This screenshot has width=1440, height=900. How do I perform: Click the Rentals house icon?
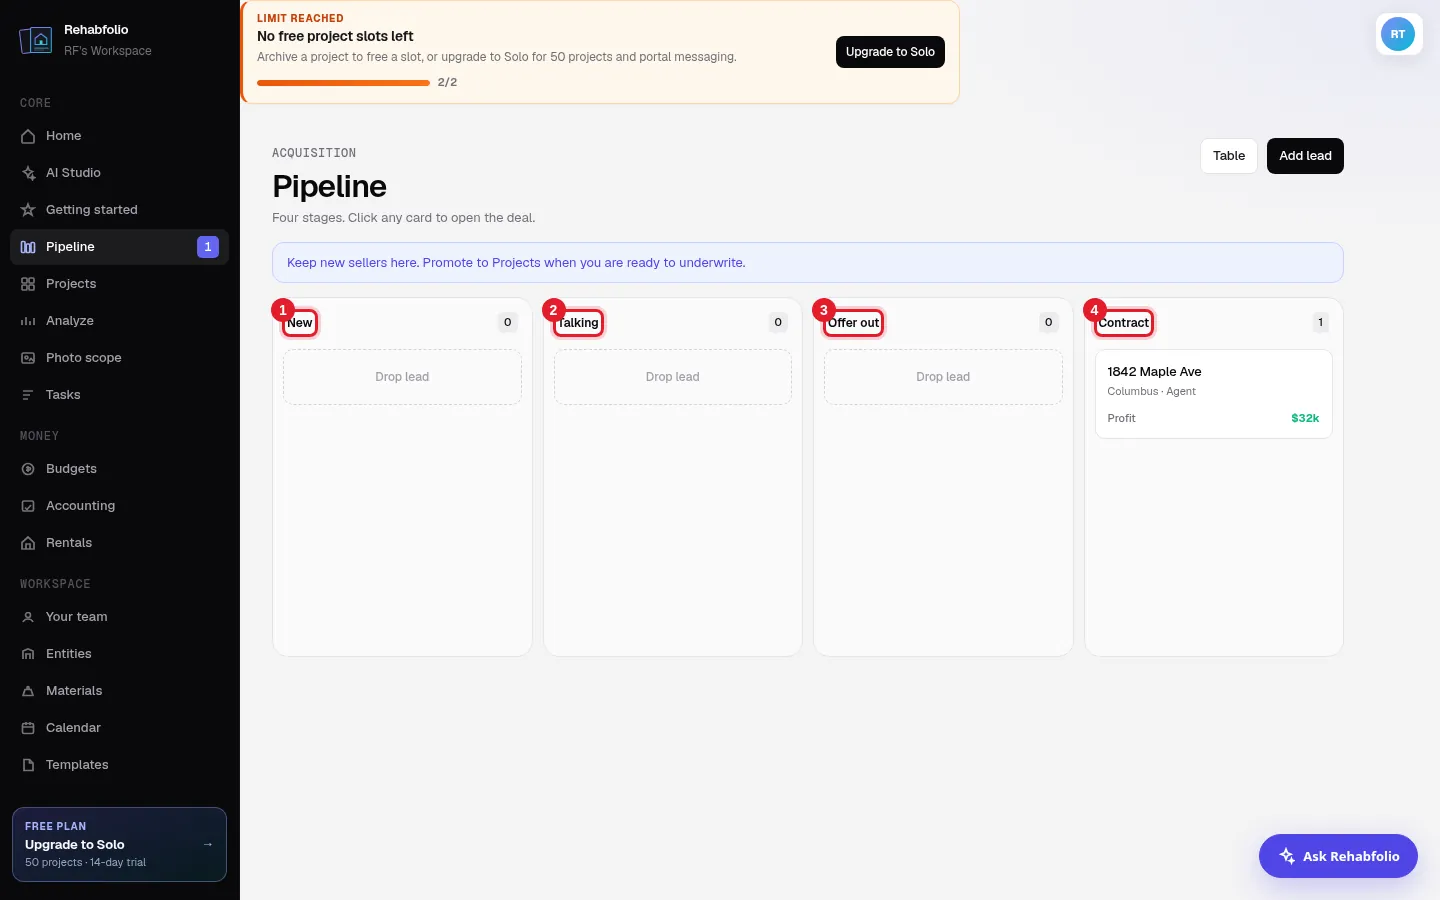pos(28,543)
